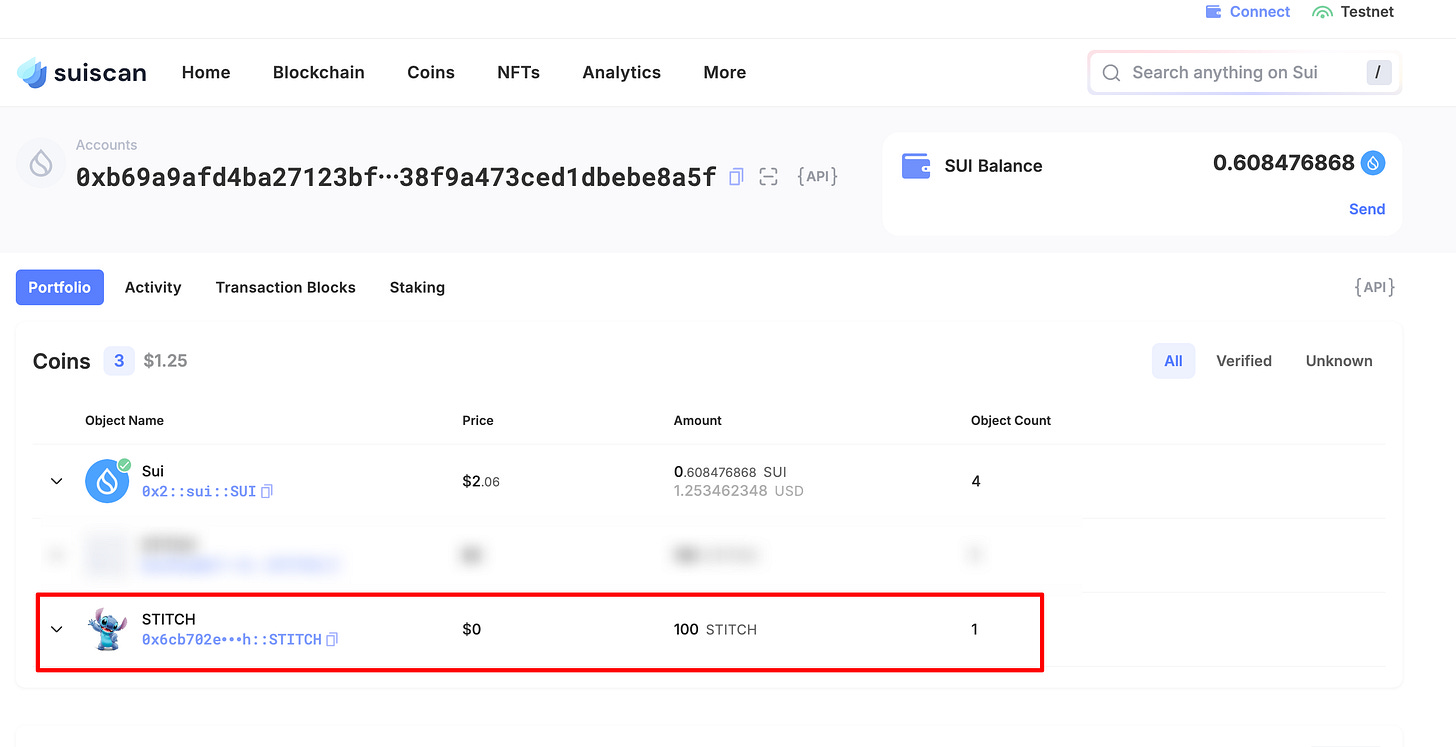Open the Coins menu
Screen dimensions: 1456x747
pyautogui.click(x=431, y=72)
